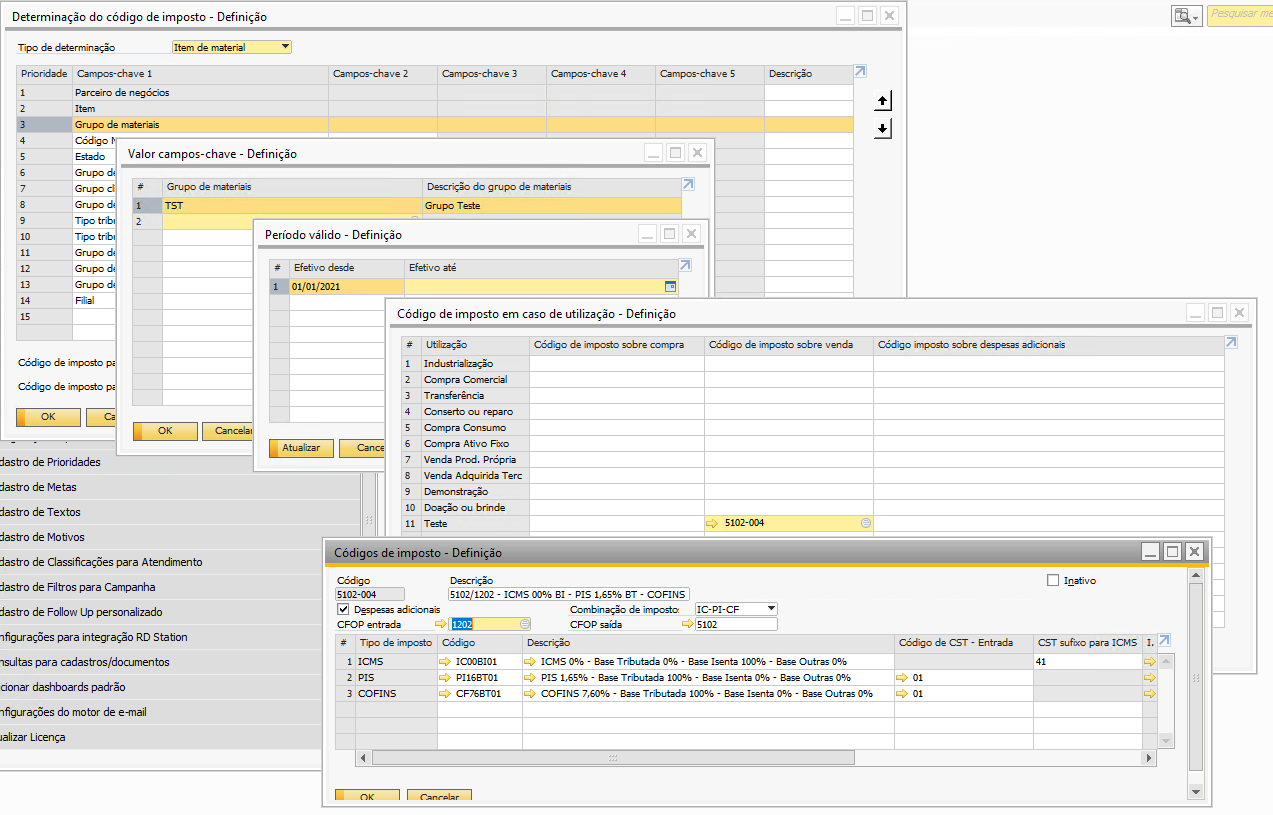Click link arrow next to 5102-004 sales tax code
This screenshot has width=1273, height=815.
[712, 523]
